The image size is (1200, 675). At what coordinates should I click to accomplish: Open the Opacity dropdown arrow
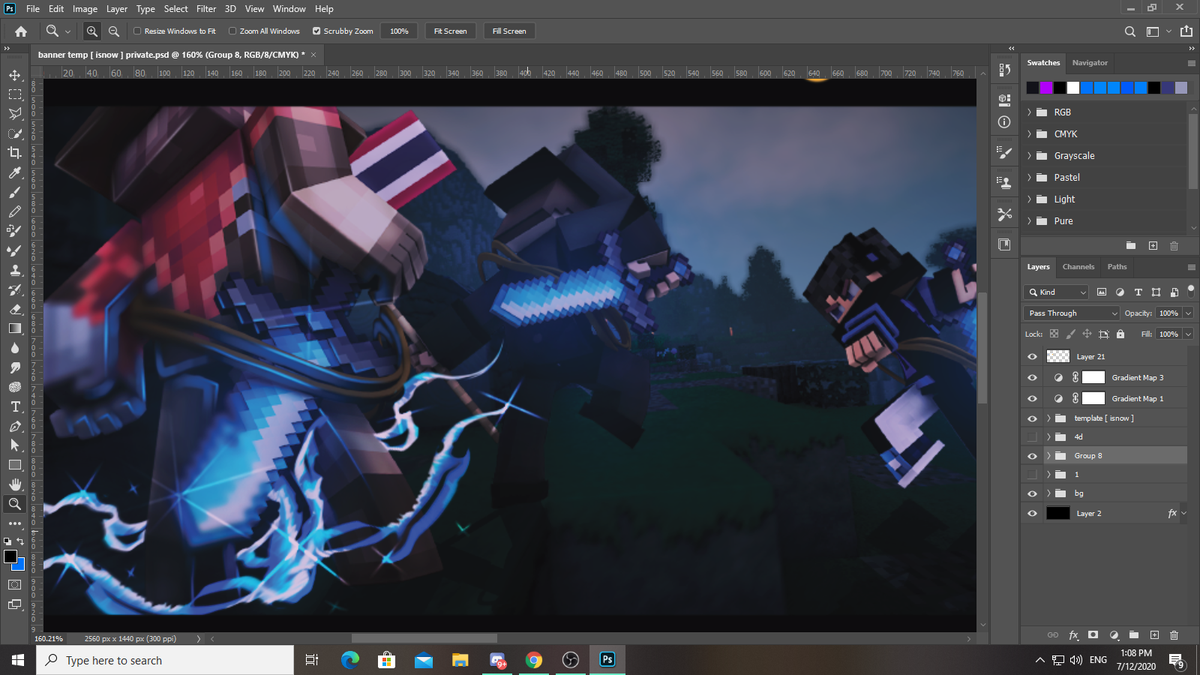click(1188, 313)
